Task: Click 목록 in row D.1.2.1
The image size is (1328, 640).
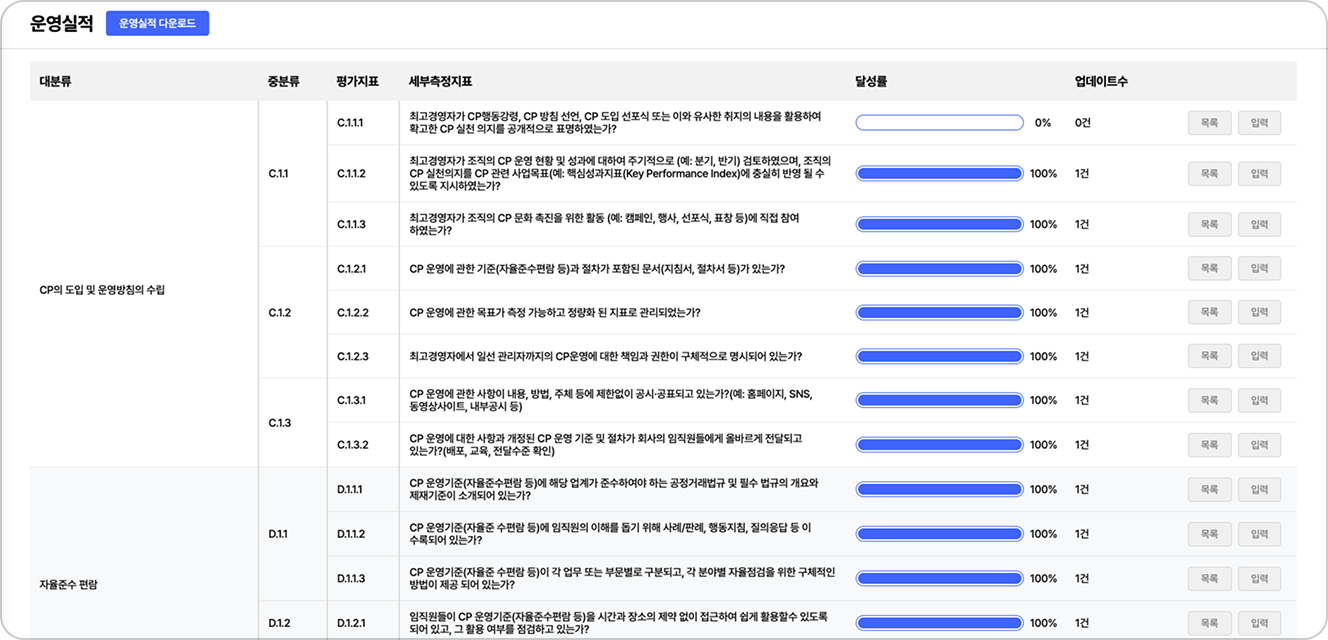Action: tap(1209, 623)
